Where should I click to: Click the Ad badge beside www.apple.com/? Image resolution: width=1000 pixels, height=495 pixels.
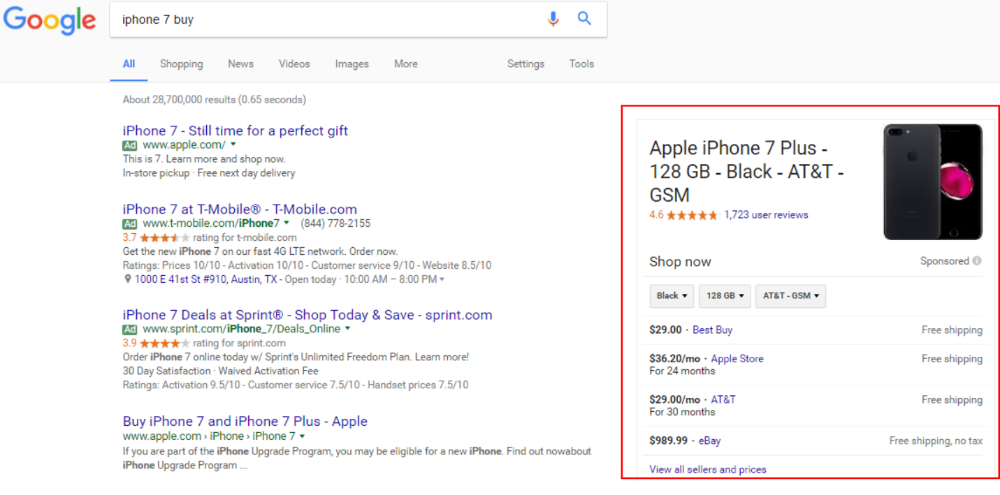click(x=130, y=145)
